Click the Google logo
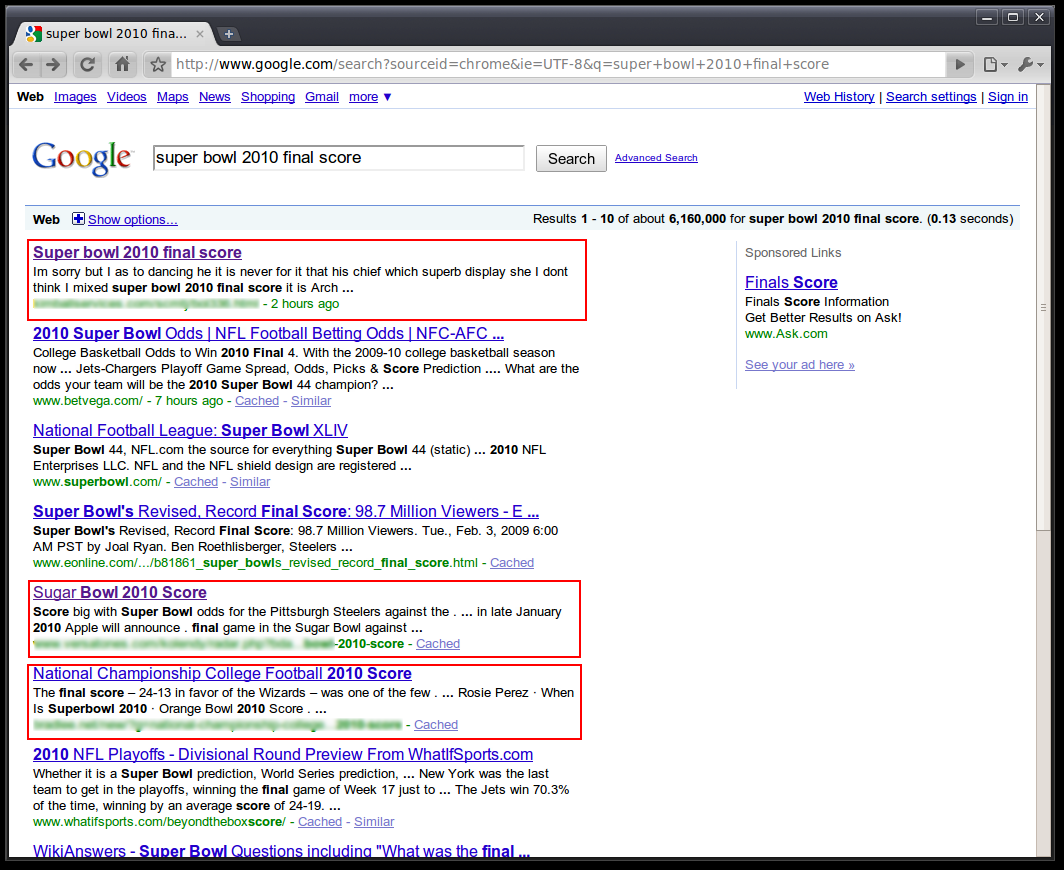 pyautogui.click(x=82, y=158)
